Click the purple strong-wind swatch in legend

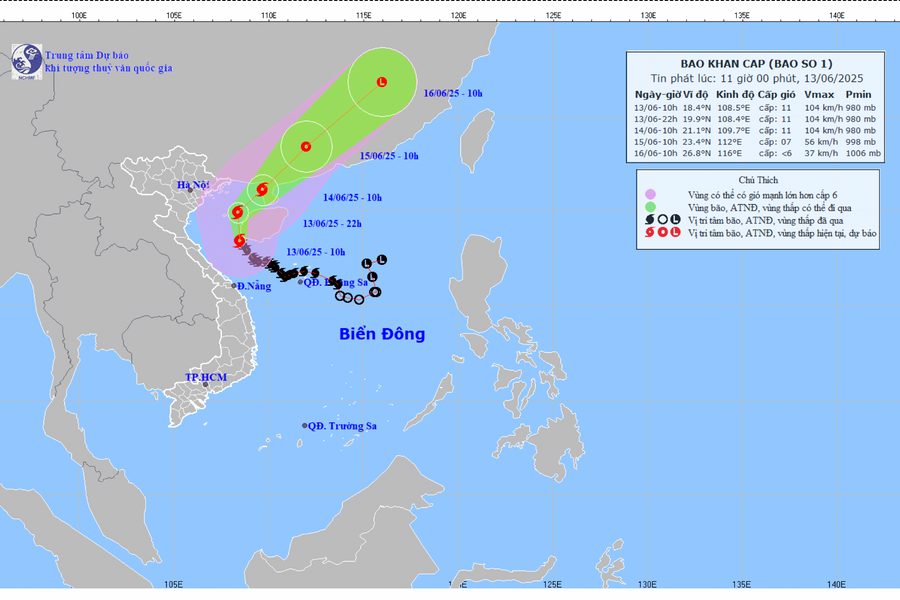click(650, 194)
